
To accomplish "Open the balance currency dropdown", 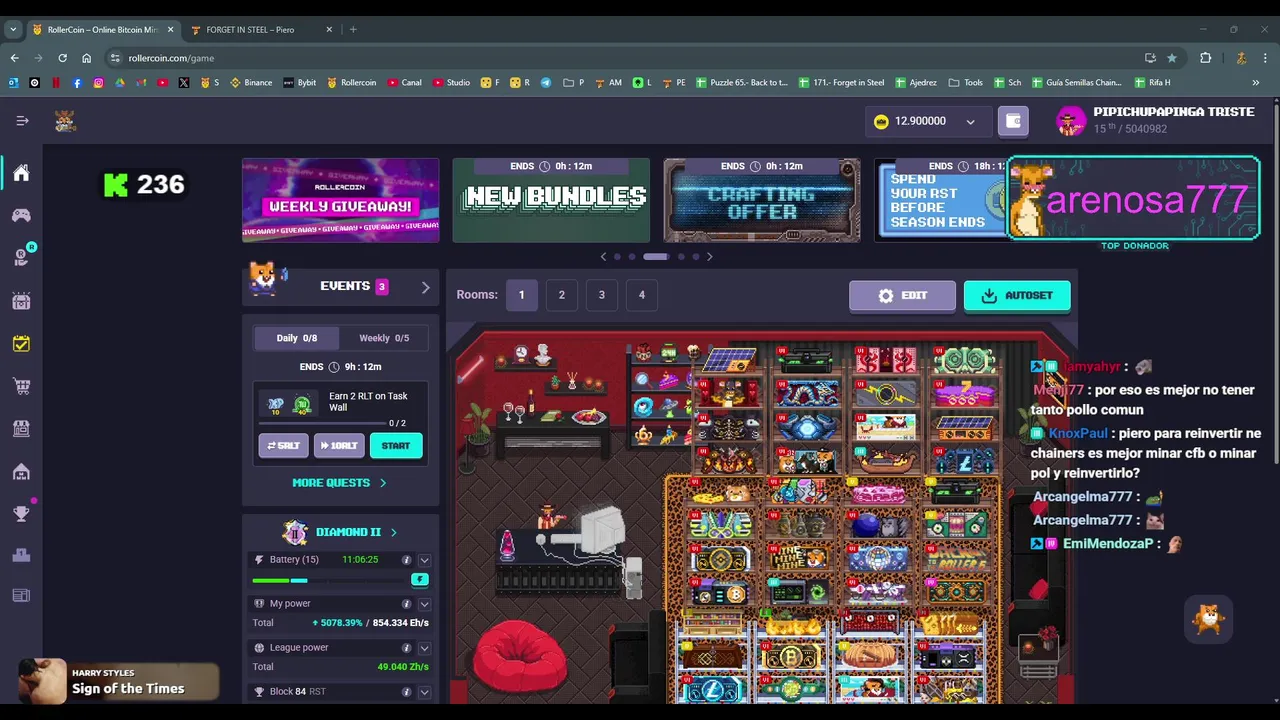I will (x=970, y=122).
